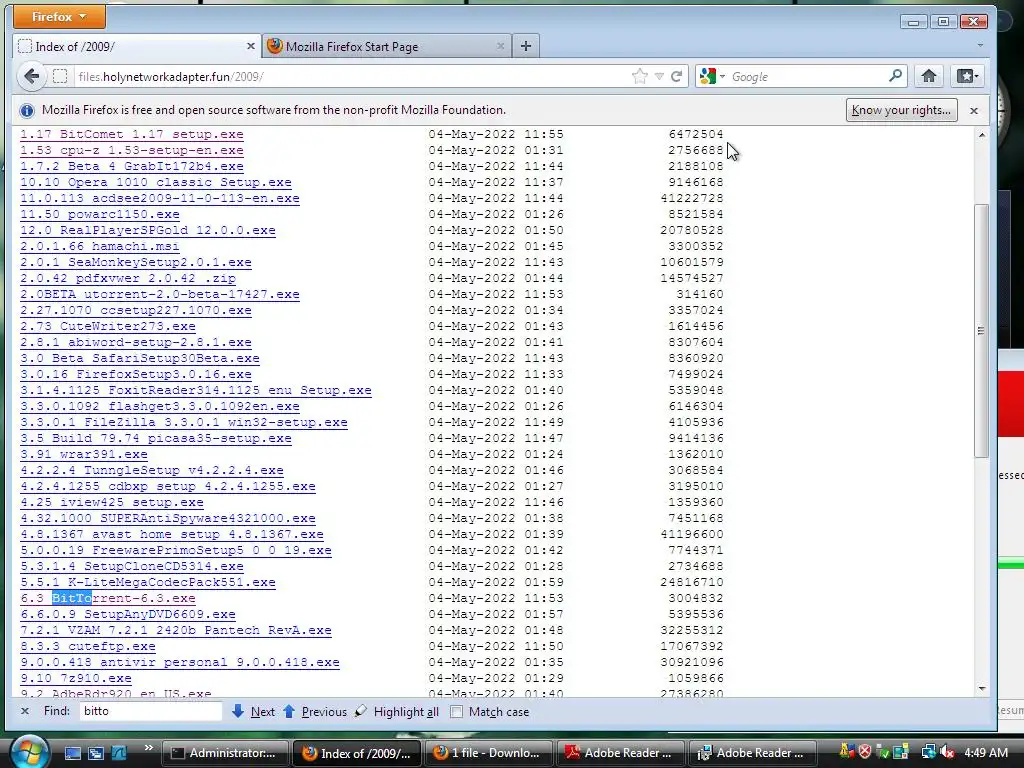The image size is (1024, 768).
Task: Click the address bar URL field
Action: point(353,76)
